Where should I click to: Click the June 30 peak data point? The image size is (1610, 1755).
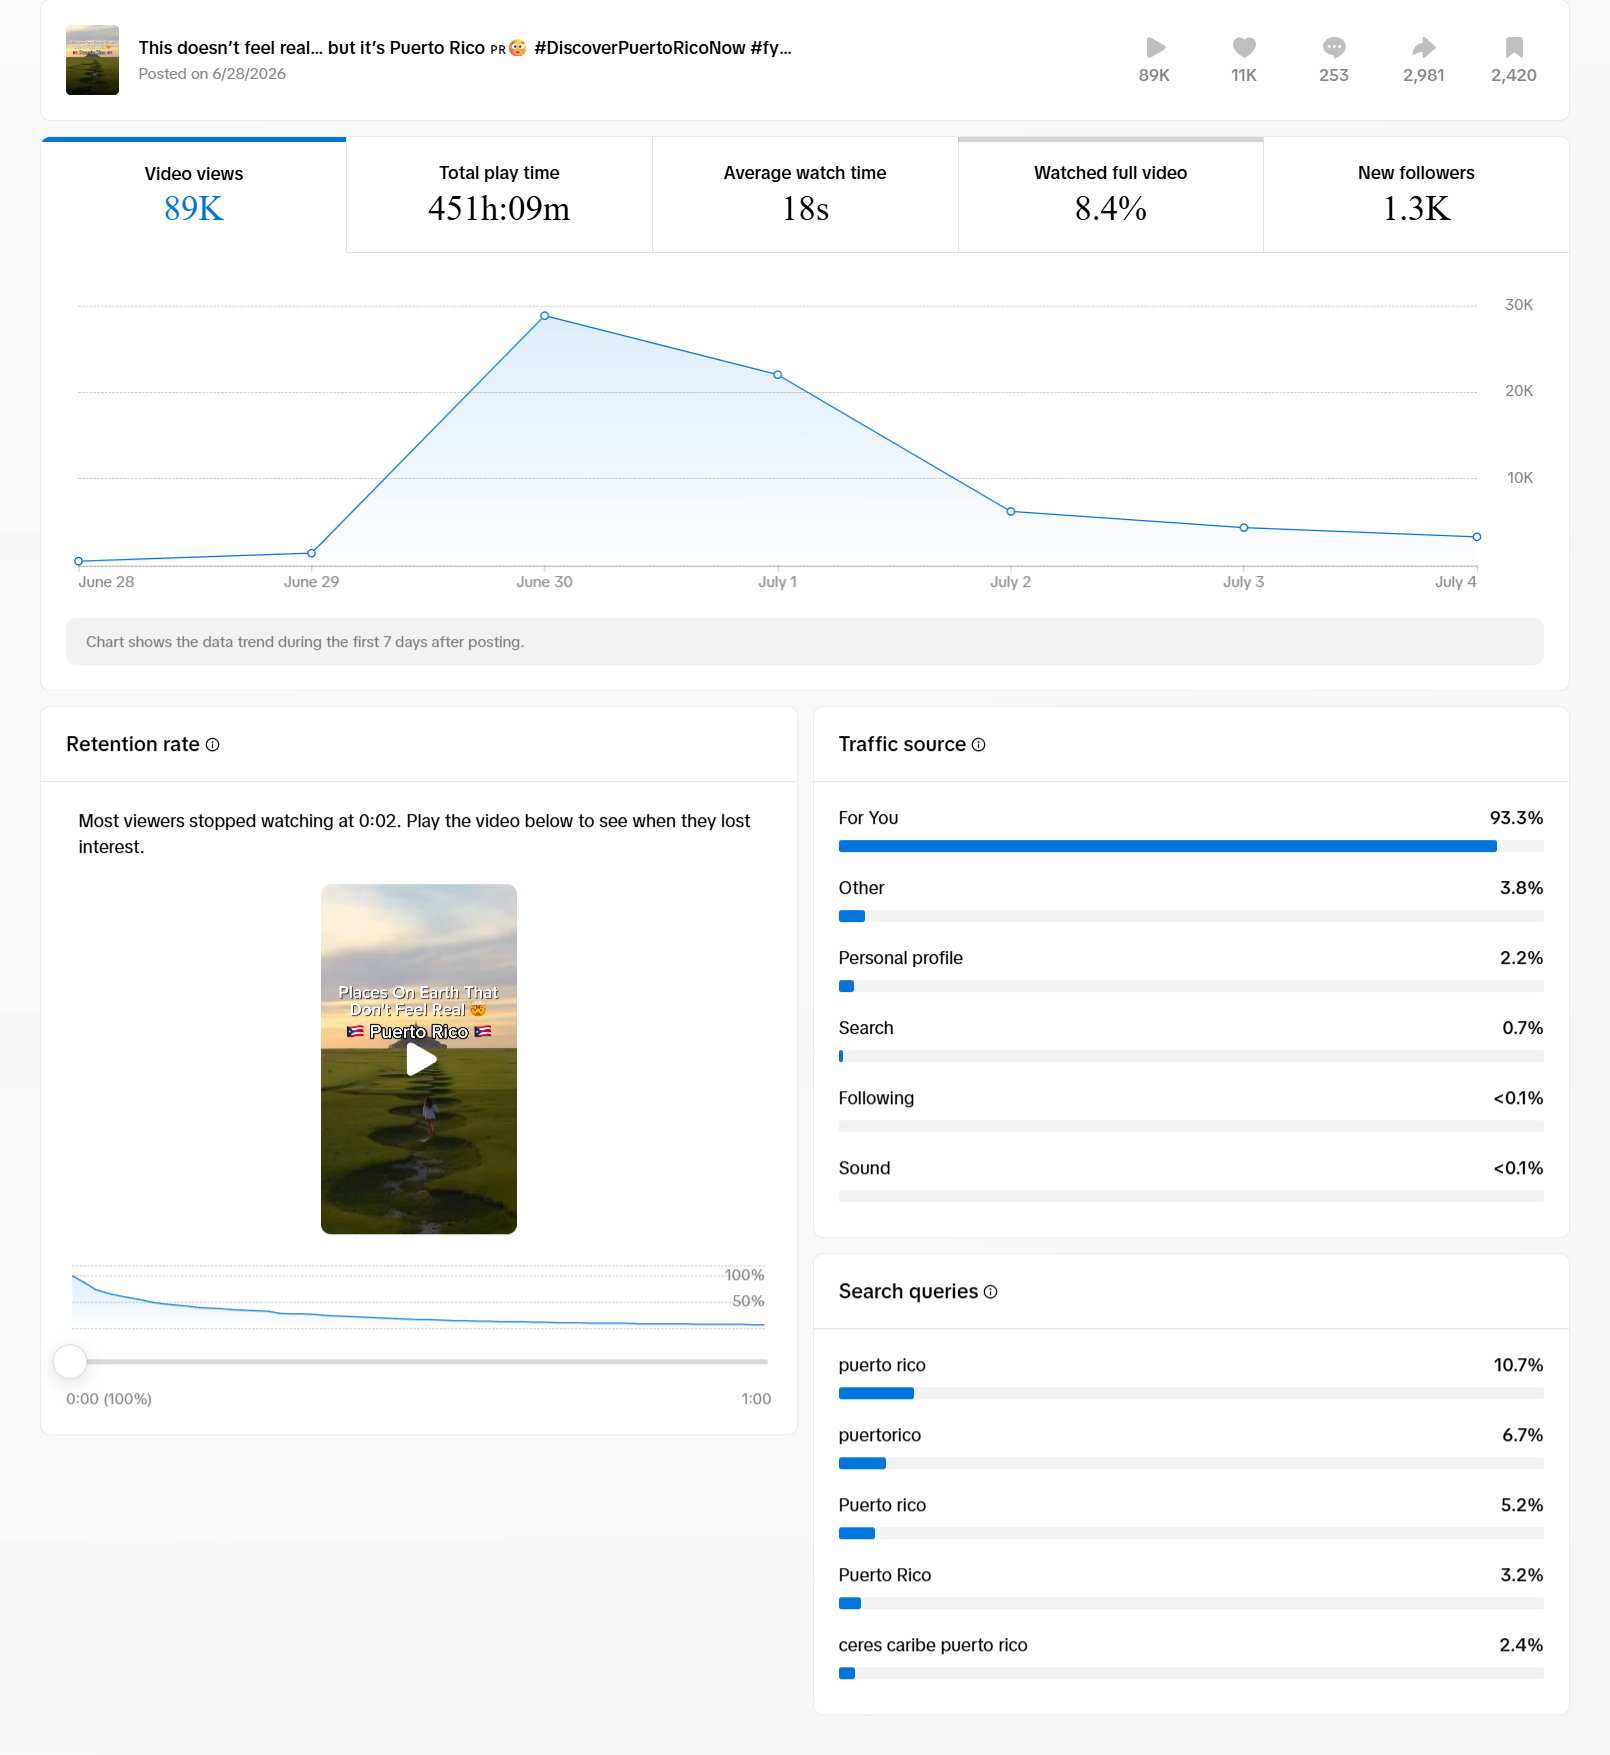(x=545, y=316)
